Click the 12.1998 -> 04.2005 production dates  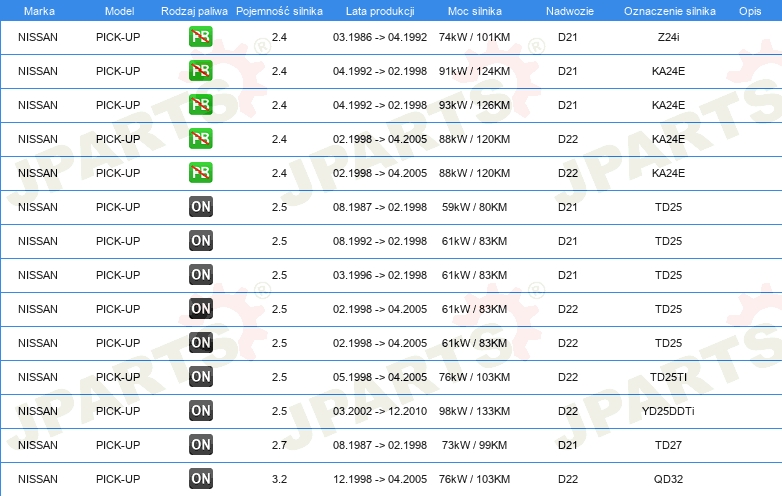point(380,479)
